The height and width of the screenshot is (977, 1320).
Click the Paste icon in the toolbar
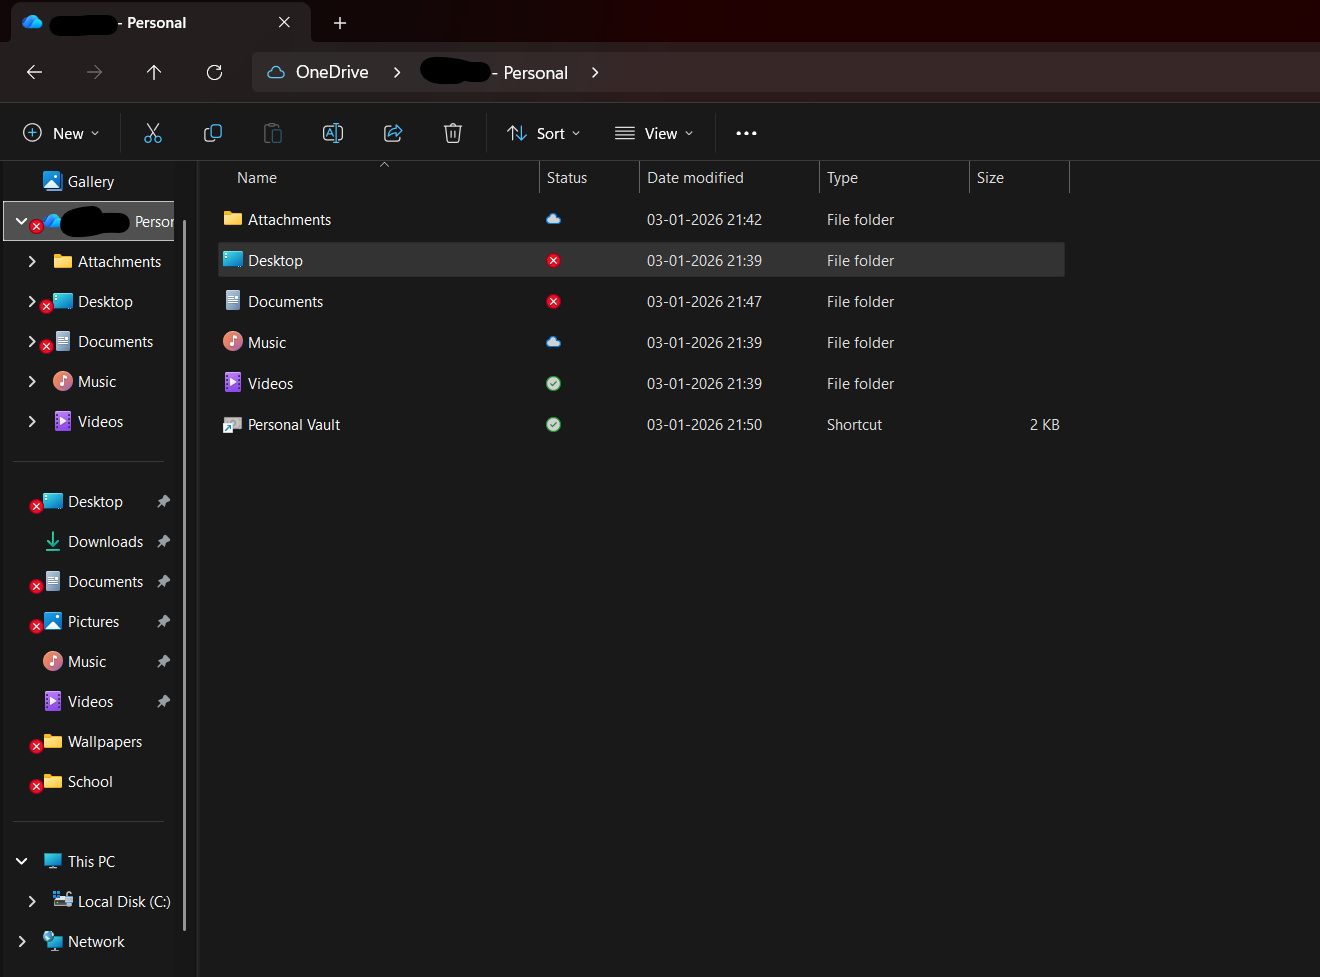coord(272,132)
